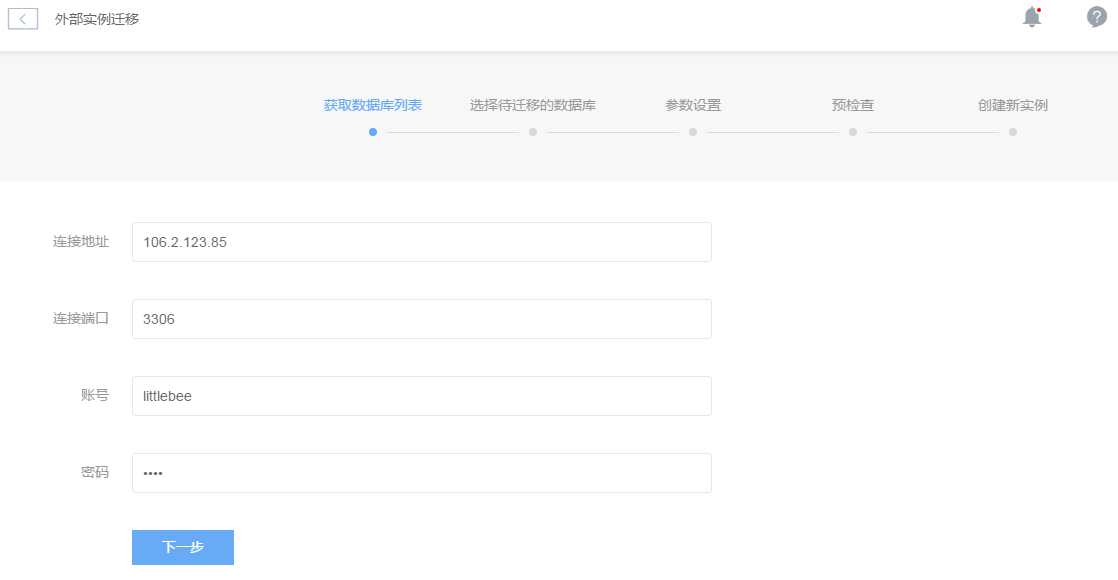Click the back arrow icon
Screen dimensions: 1118x580
[x=22, y=16]
